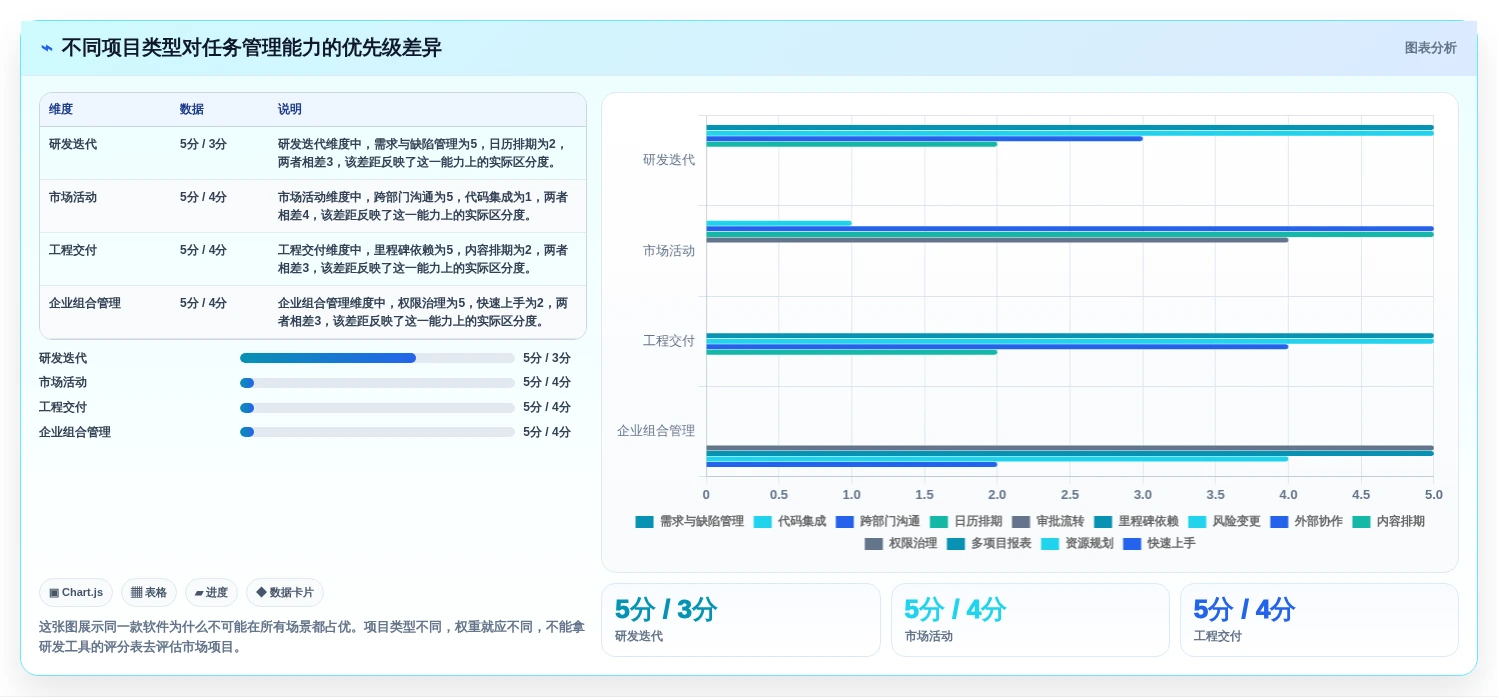Image resolution: width=1498 pixels, height=697 pixels.
Task: Click the 市场活动 row description about 跨部门沟通
Action: pyautogui.click(x=423, y=206)
